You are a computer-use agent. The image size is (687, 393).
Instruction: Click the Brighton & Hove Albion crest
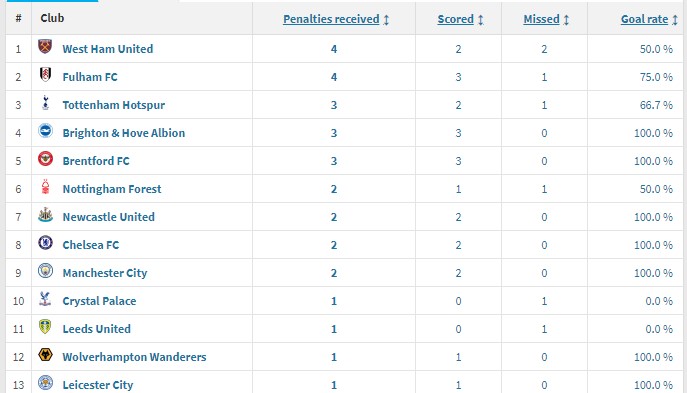point(45,131)
